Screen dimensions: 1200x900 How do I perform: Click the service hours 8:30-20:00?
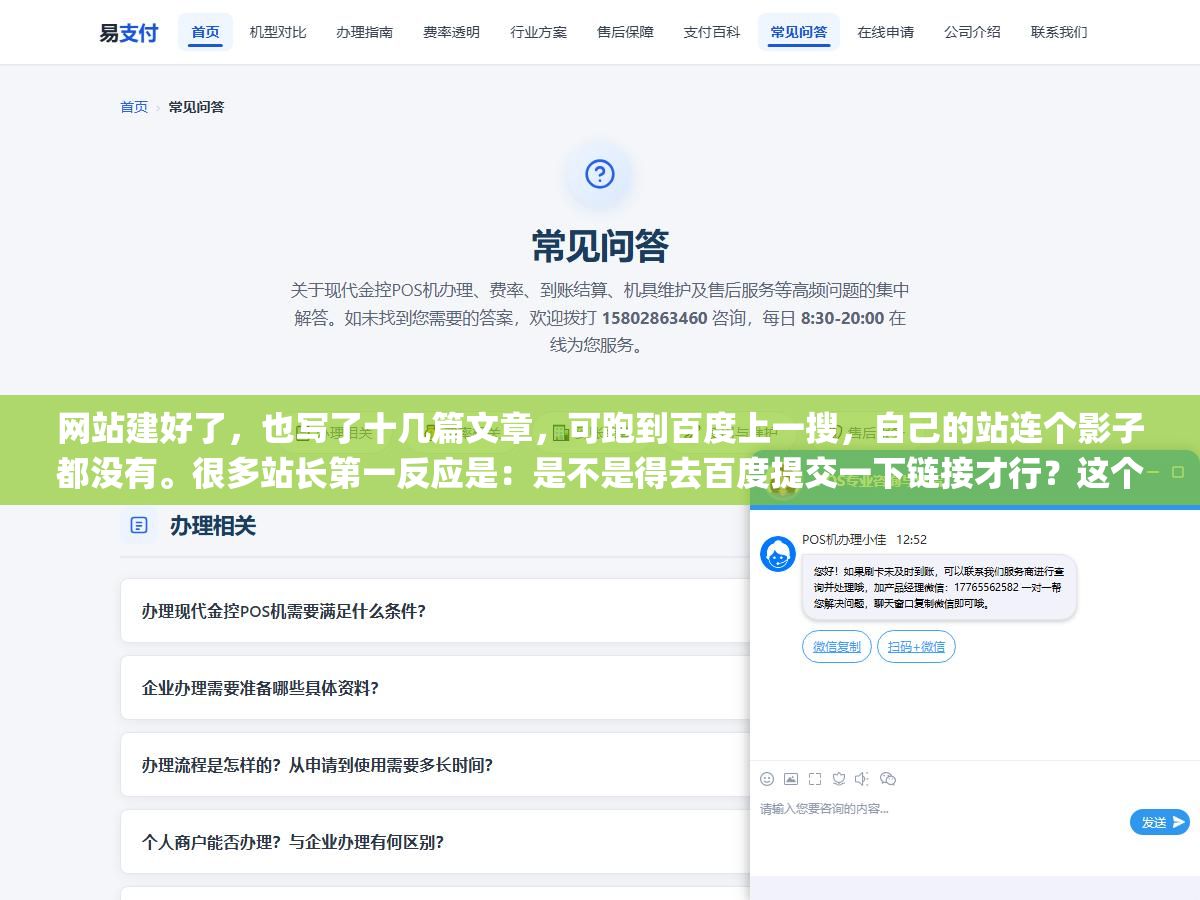coord(842,318)
